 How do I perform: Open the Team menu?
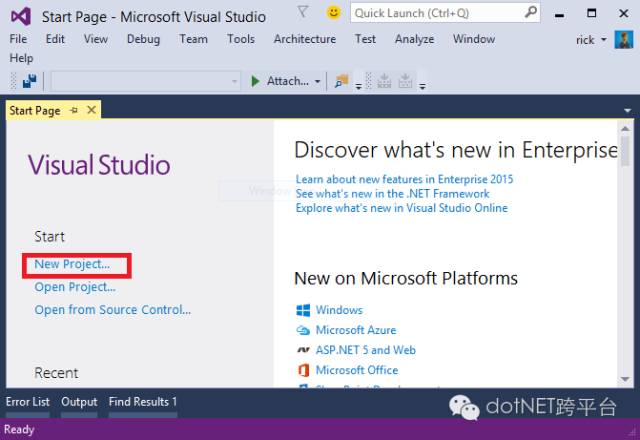click(x=193, y=39)
